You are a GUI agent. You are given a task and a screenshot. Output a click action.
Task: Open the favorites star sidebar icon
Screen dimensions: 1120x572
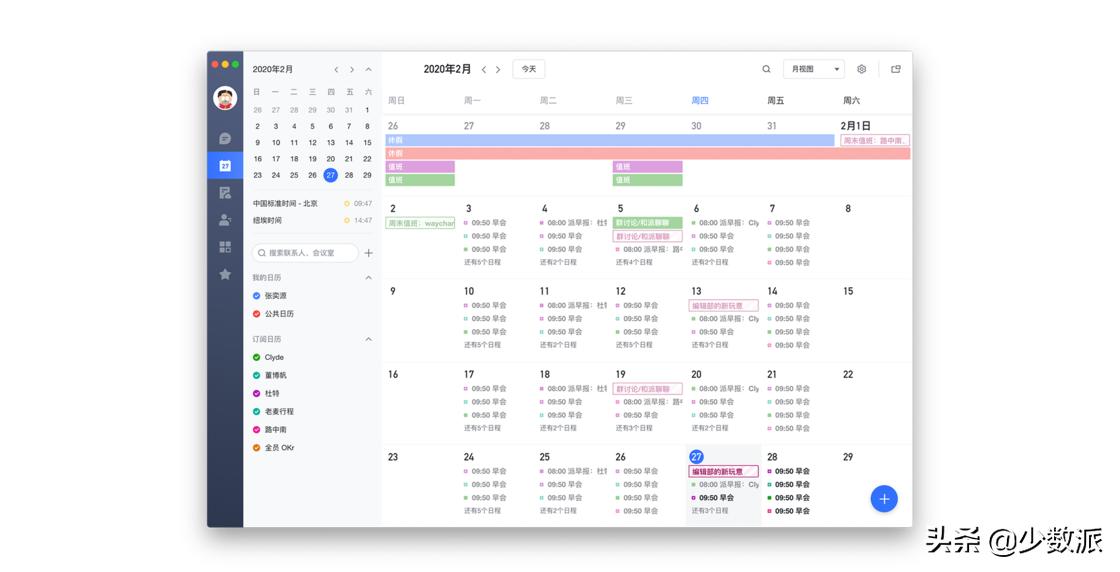[225, 274]
